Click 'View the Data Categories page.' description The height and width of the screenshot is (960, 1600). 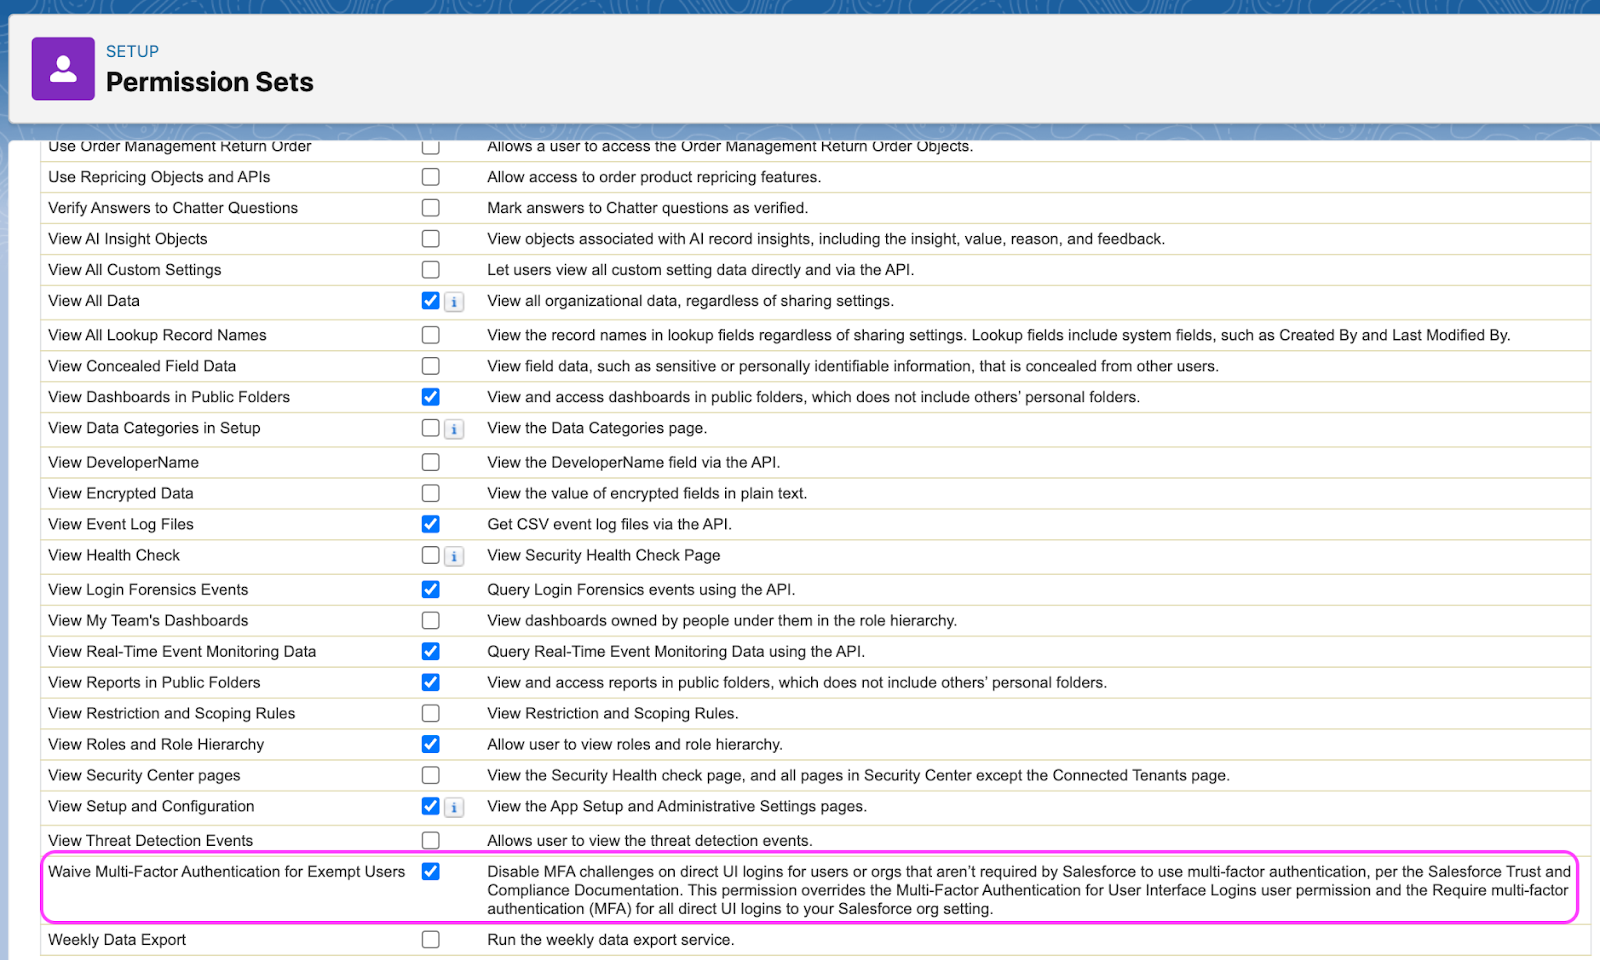tap(597, 428)
